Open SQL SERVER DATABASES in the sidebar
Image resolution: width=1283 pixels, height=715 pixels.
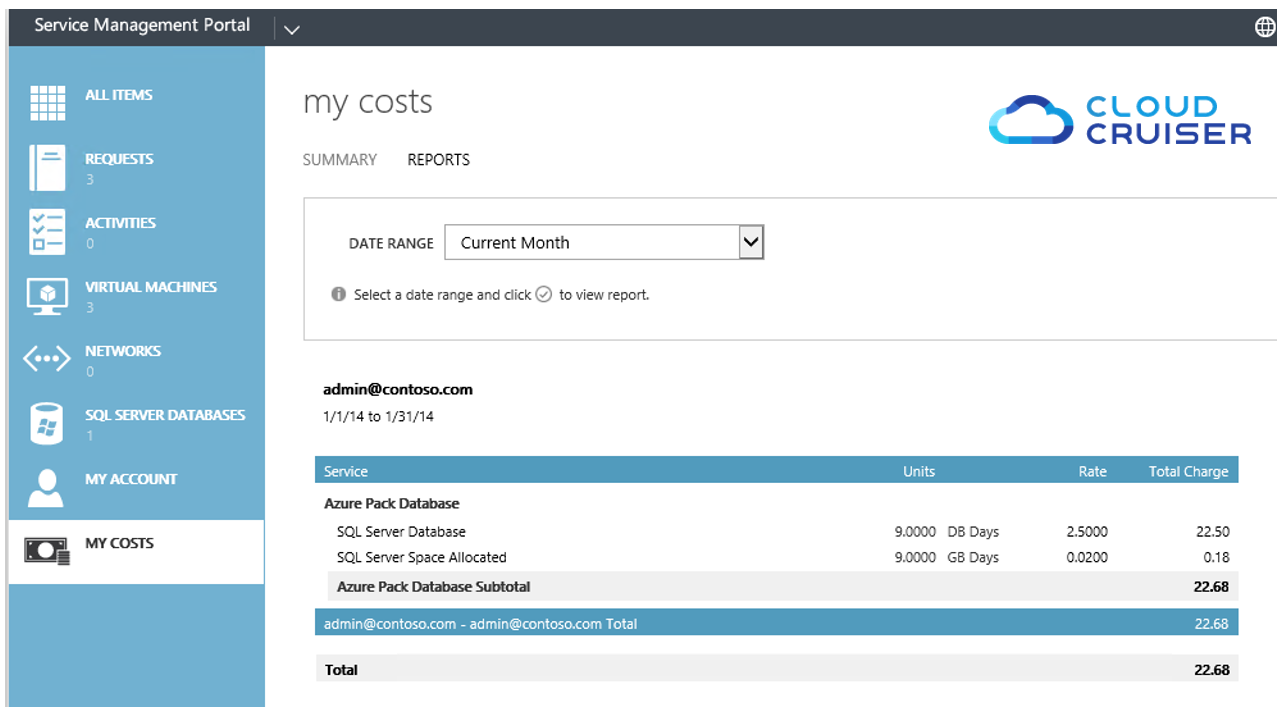[x=165, y=415]
